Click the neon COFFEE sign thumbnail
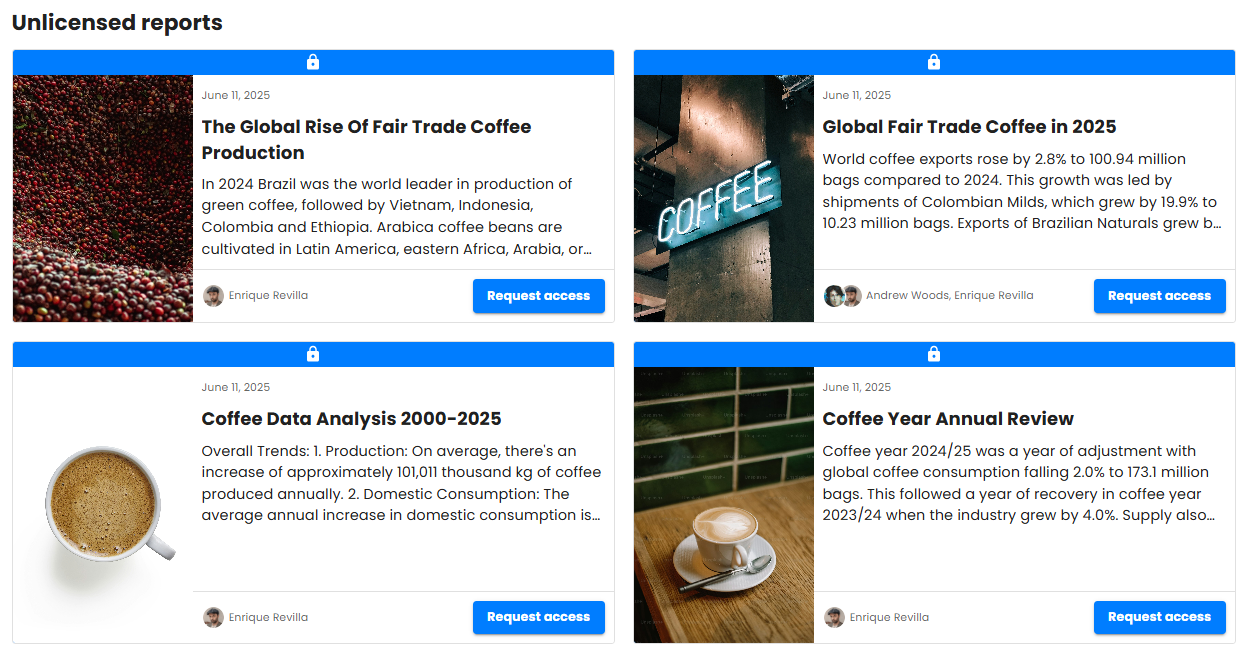 point(724,198)
